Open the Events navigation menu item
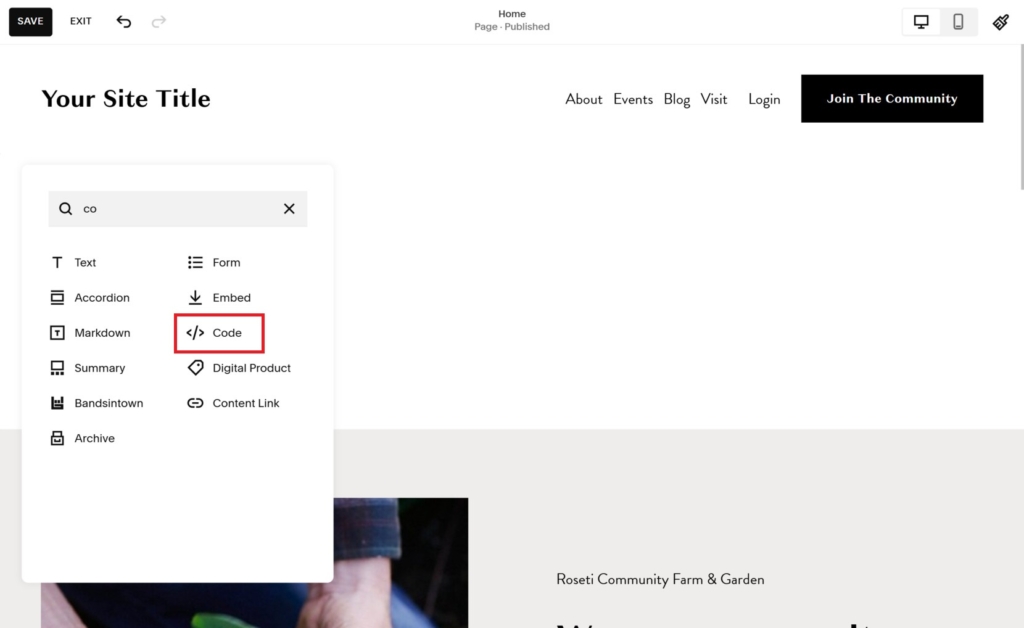1024x628 pixels. [x=633, y=99]
